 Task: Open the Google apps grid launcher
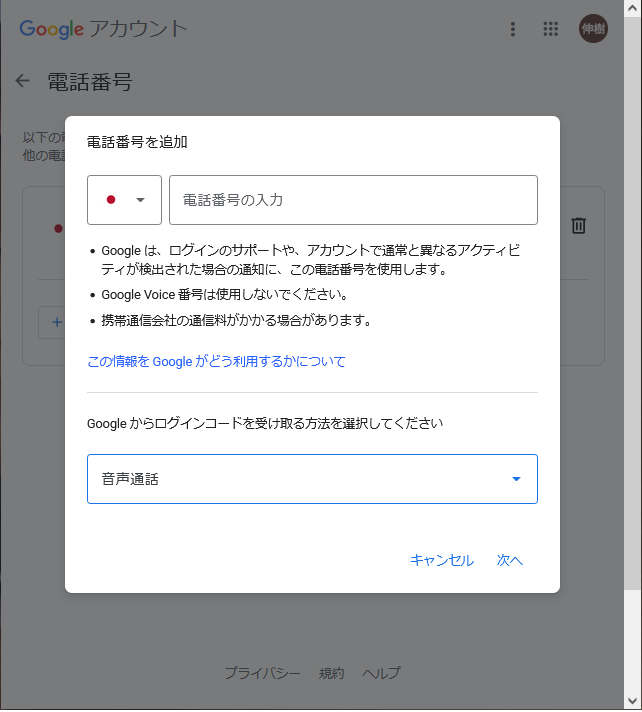tap(550, 29)
